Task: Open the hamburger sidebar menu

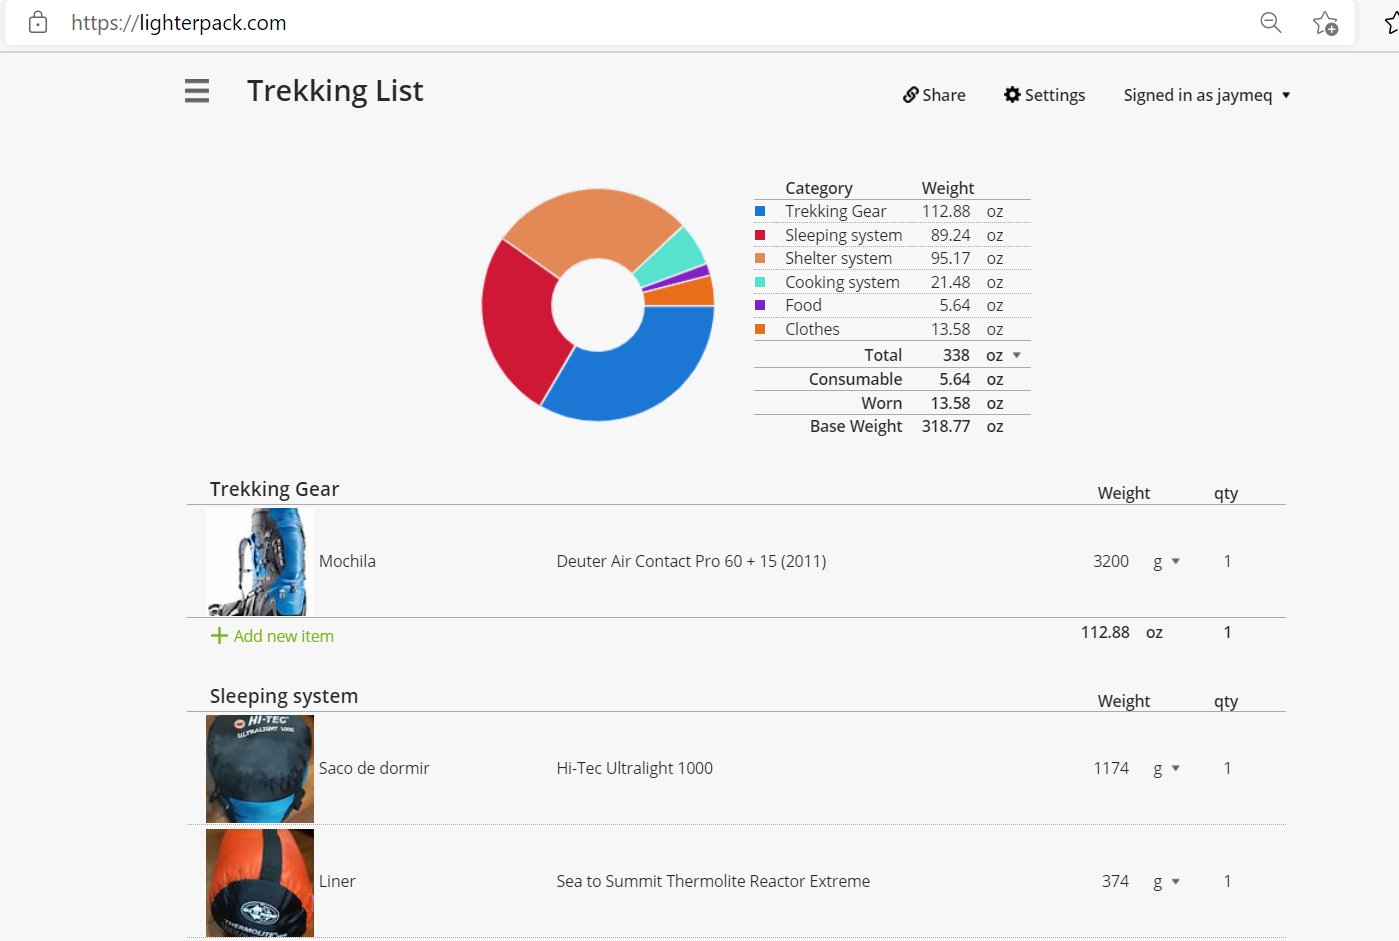Action: 197,91
